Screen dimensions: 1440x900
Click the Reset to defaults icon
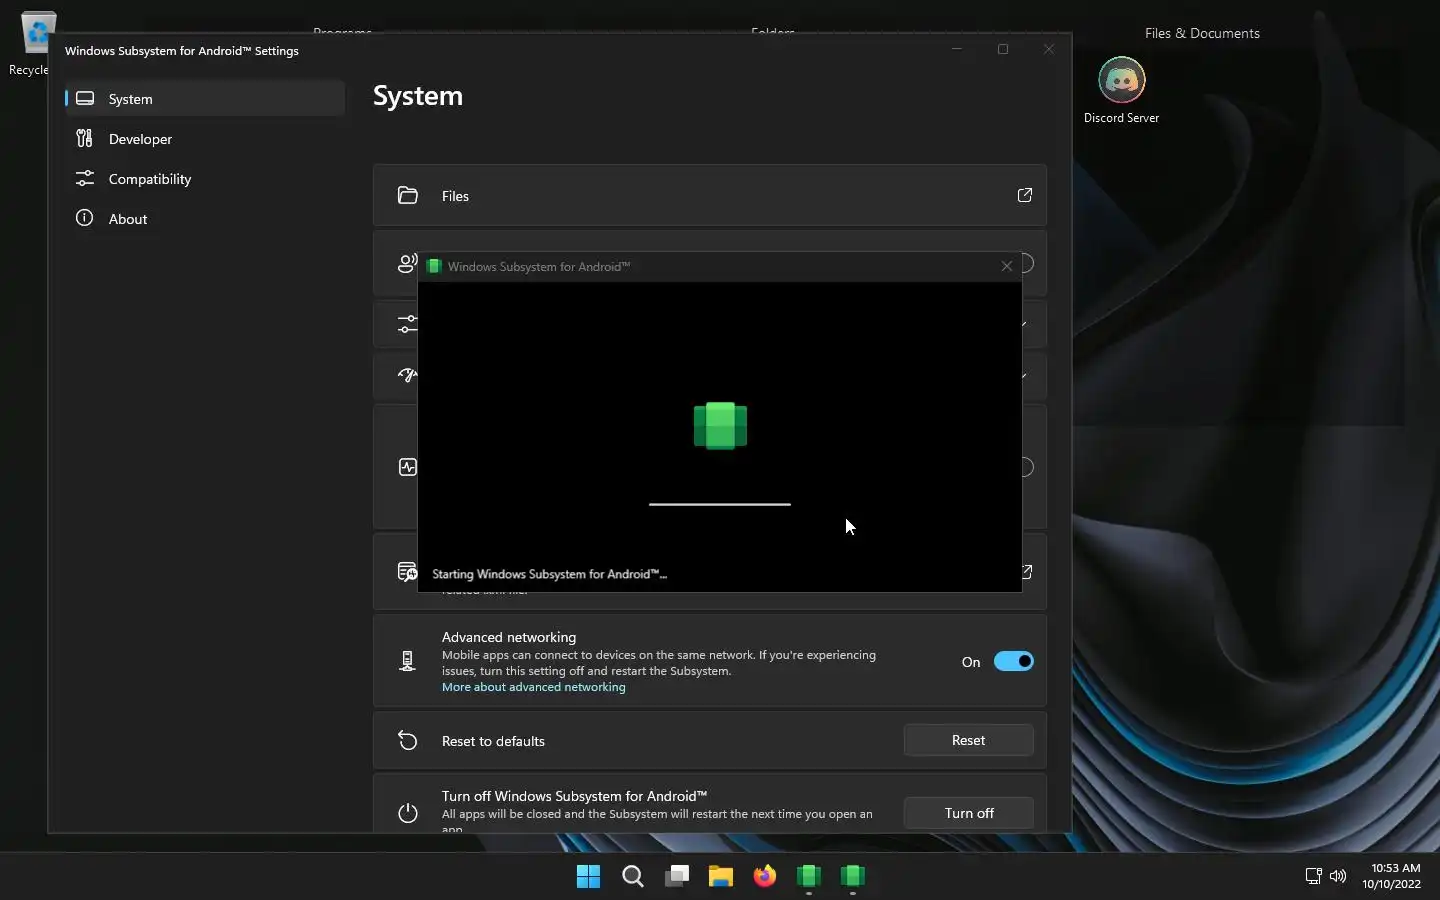coord(408,740)
